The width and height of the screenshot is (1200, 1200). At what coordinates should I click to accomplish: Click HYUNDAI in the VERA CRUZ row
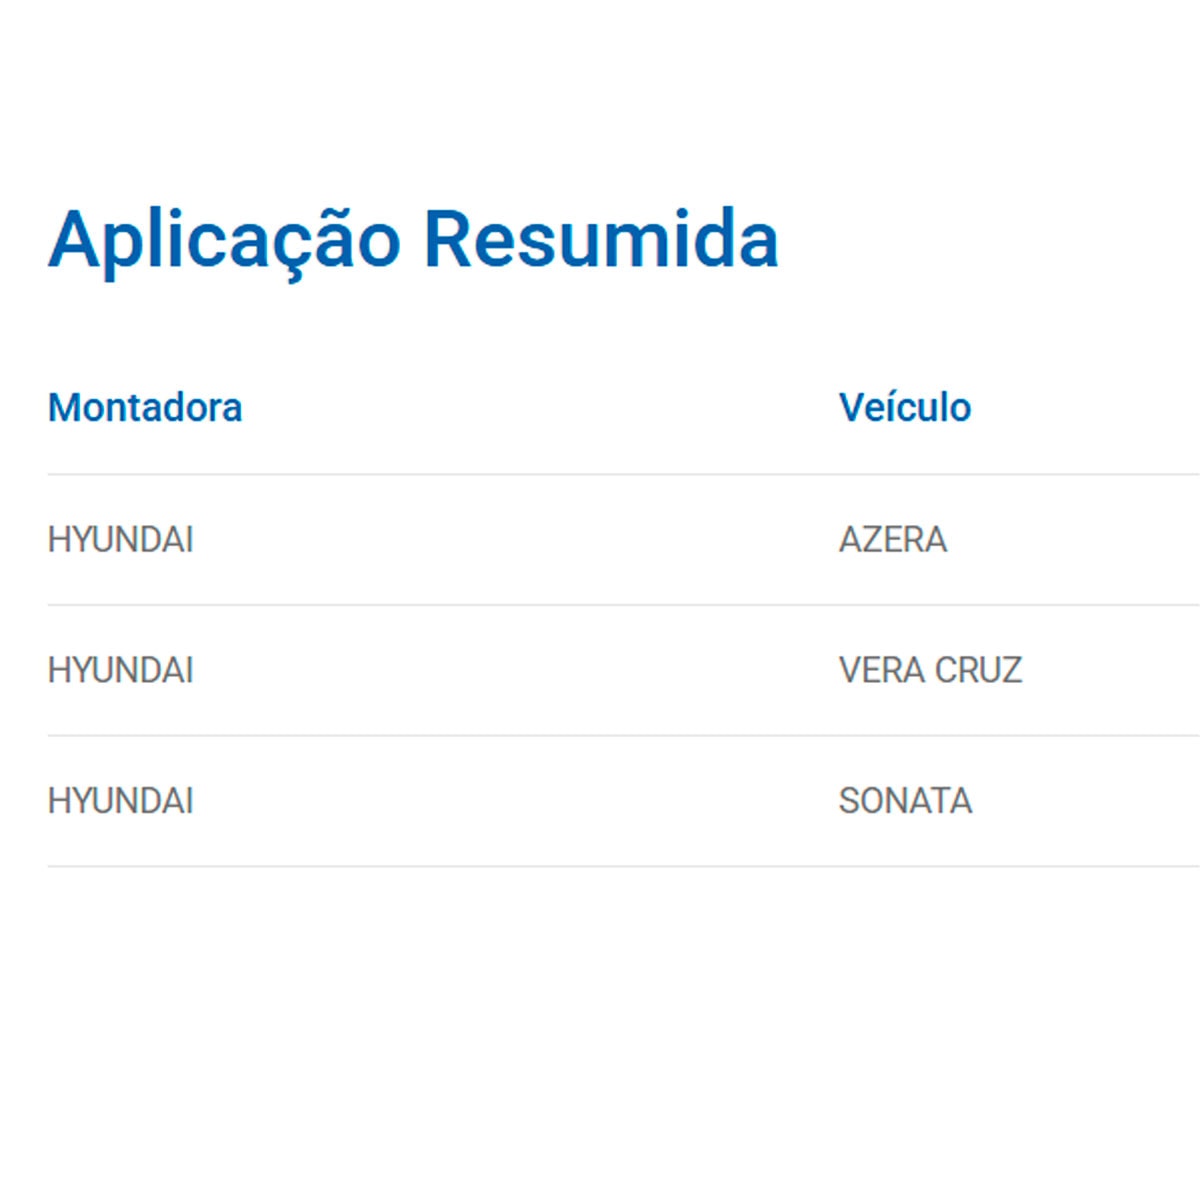pos(121,670)
